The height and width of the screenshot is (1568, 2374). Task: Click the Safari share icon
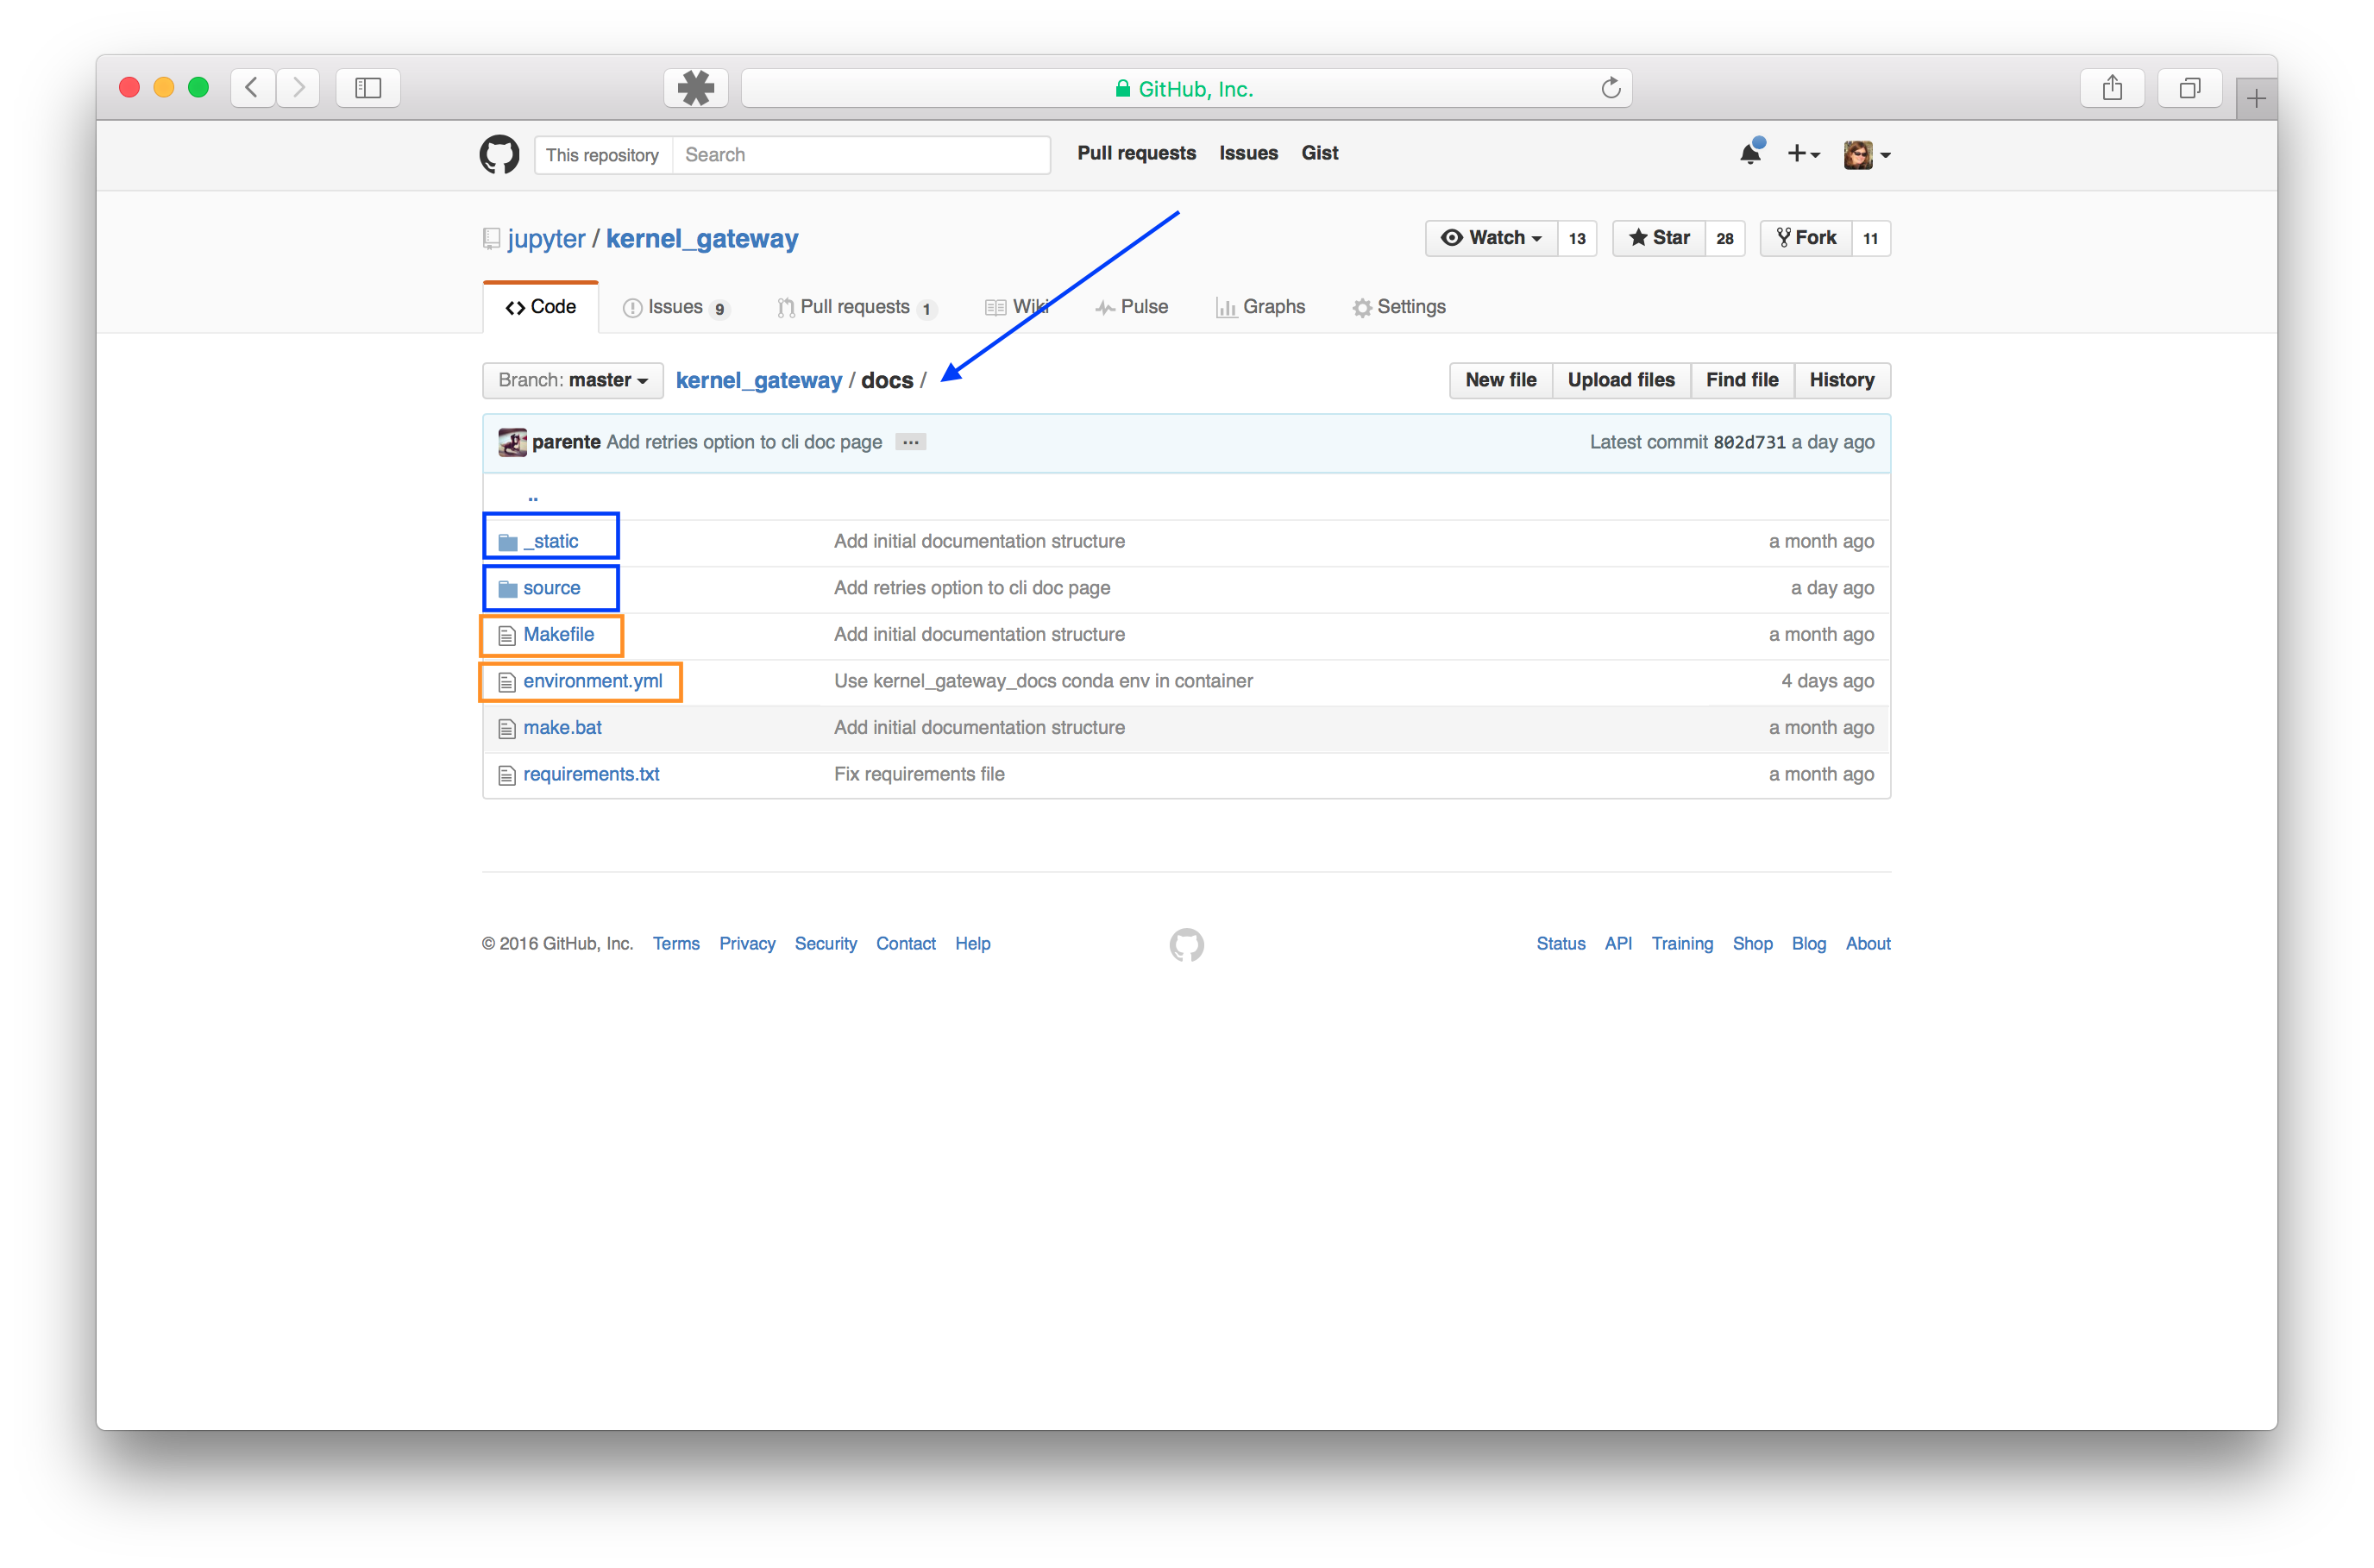[x=2111, y=88]
